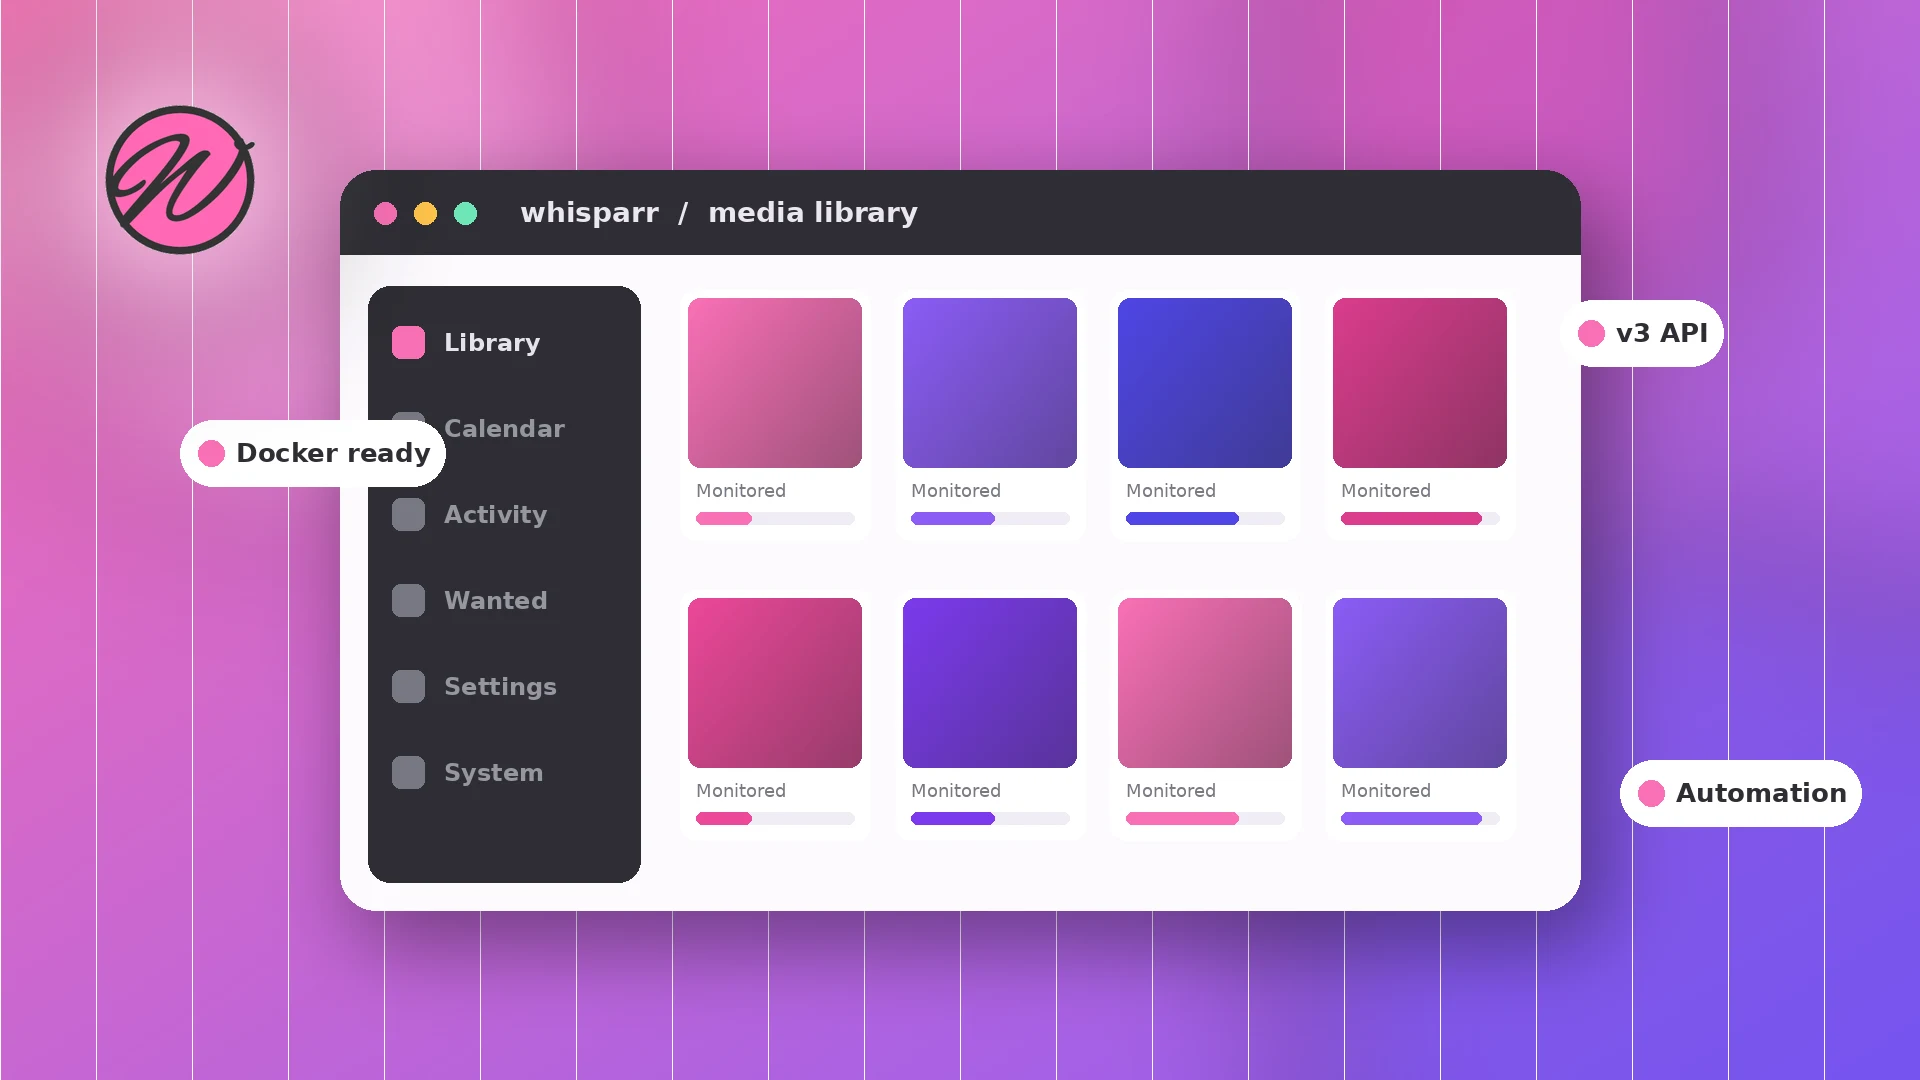Viewport: 1920px width, 1080px height.
Task: Open the Calendar menu item
Action: (504, 428)
